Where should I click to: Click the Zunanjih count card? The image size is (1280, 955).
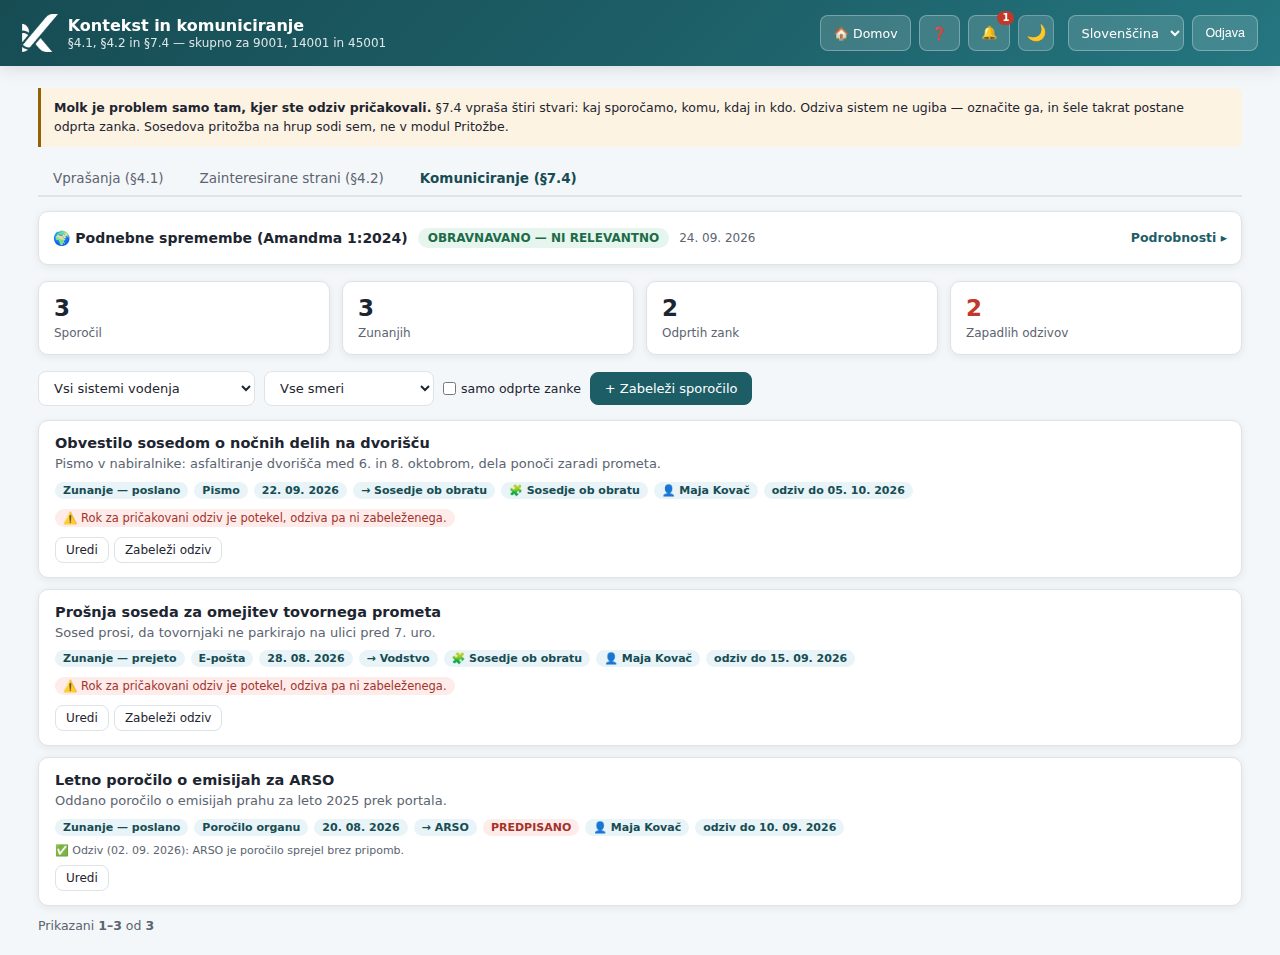488,318
